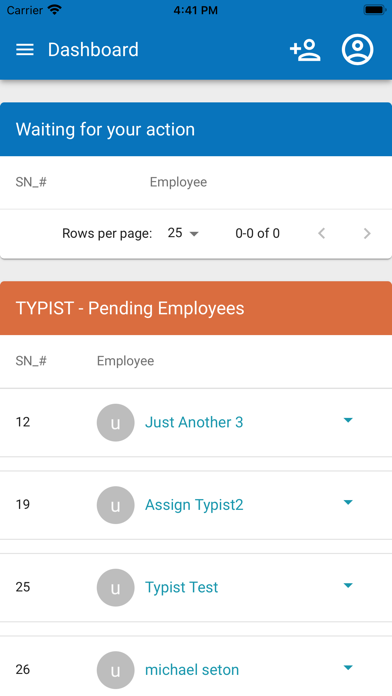Open employee link michael seton

[192, 670]
